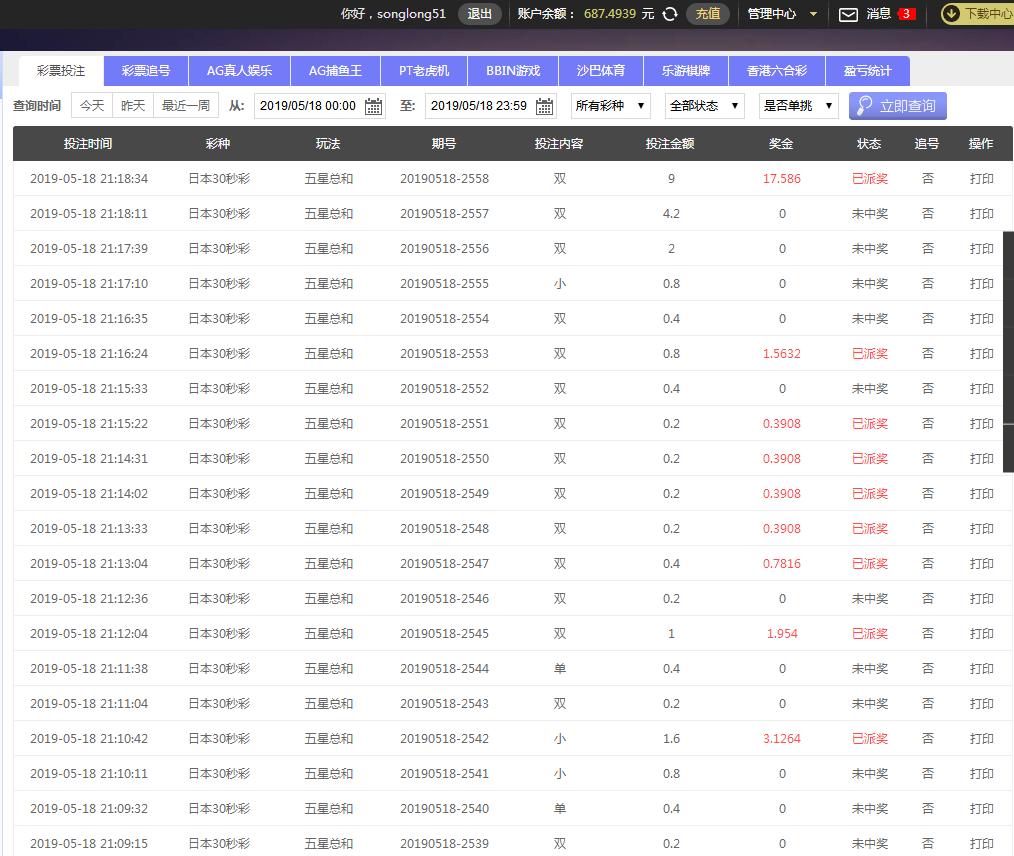Select the 今天 time range option
The height and width of the screenshot is (856, 1014).
91,106
